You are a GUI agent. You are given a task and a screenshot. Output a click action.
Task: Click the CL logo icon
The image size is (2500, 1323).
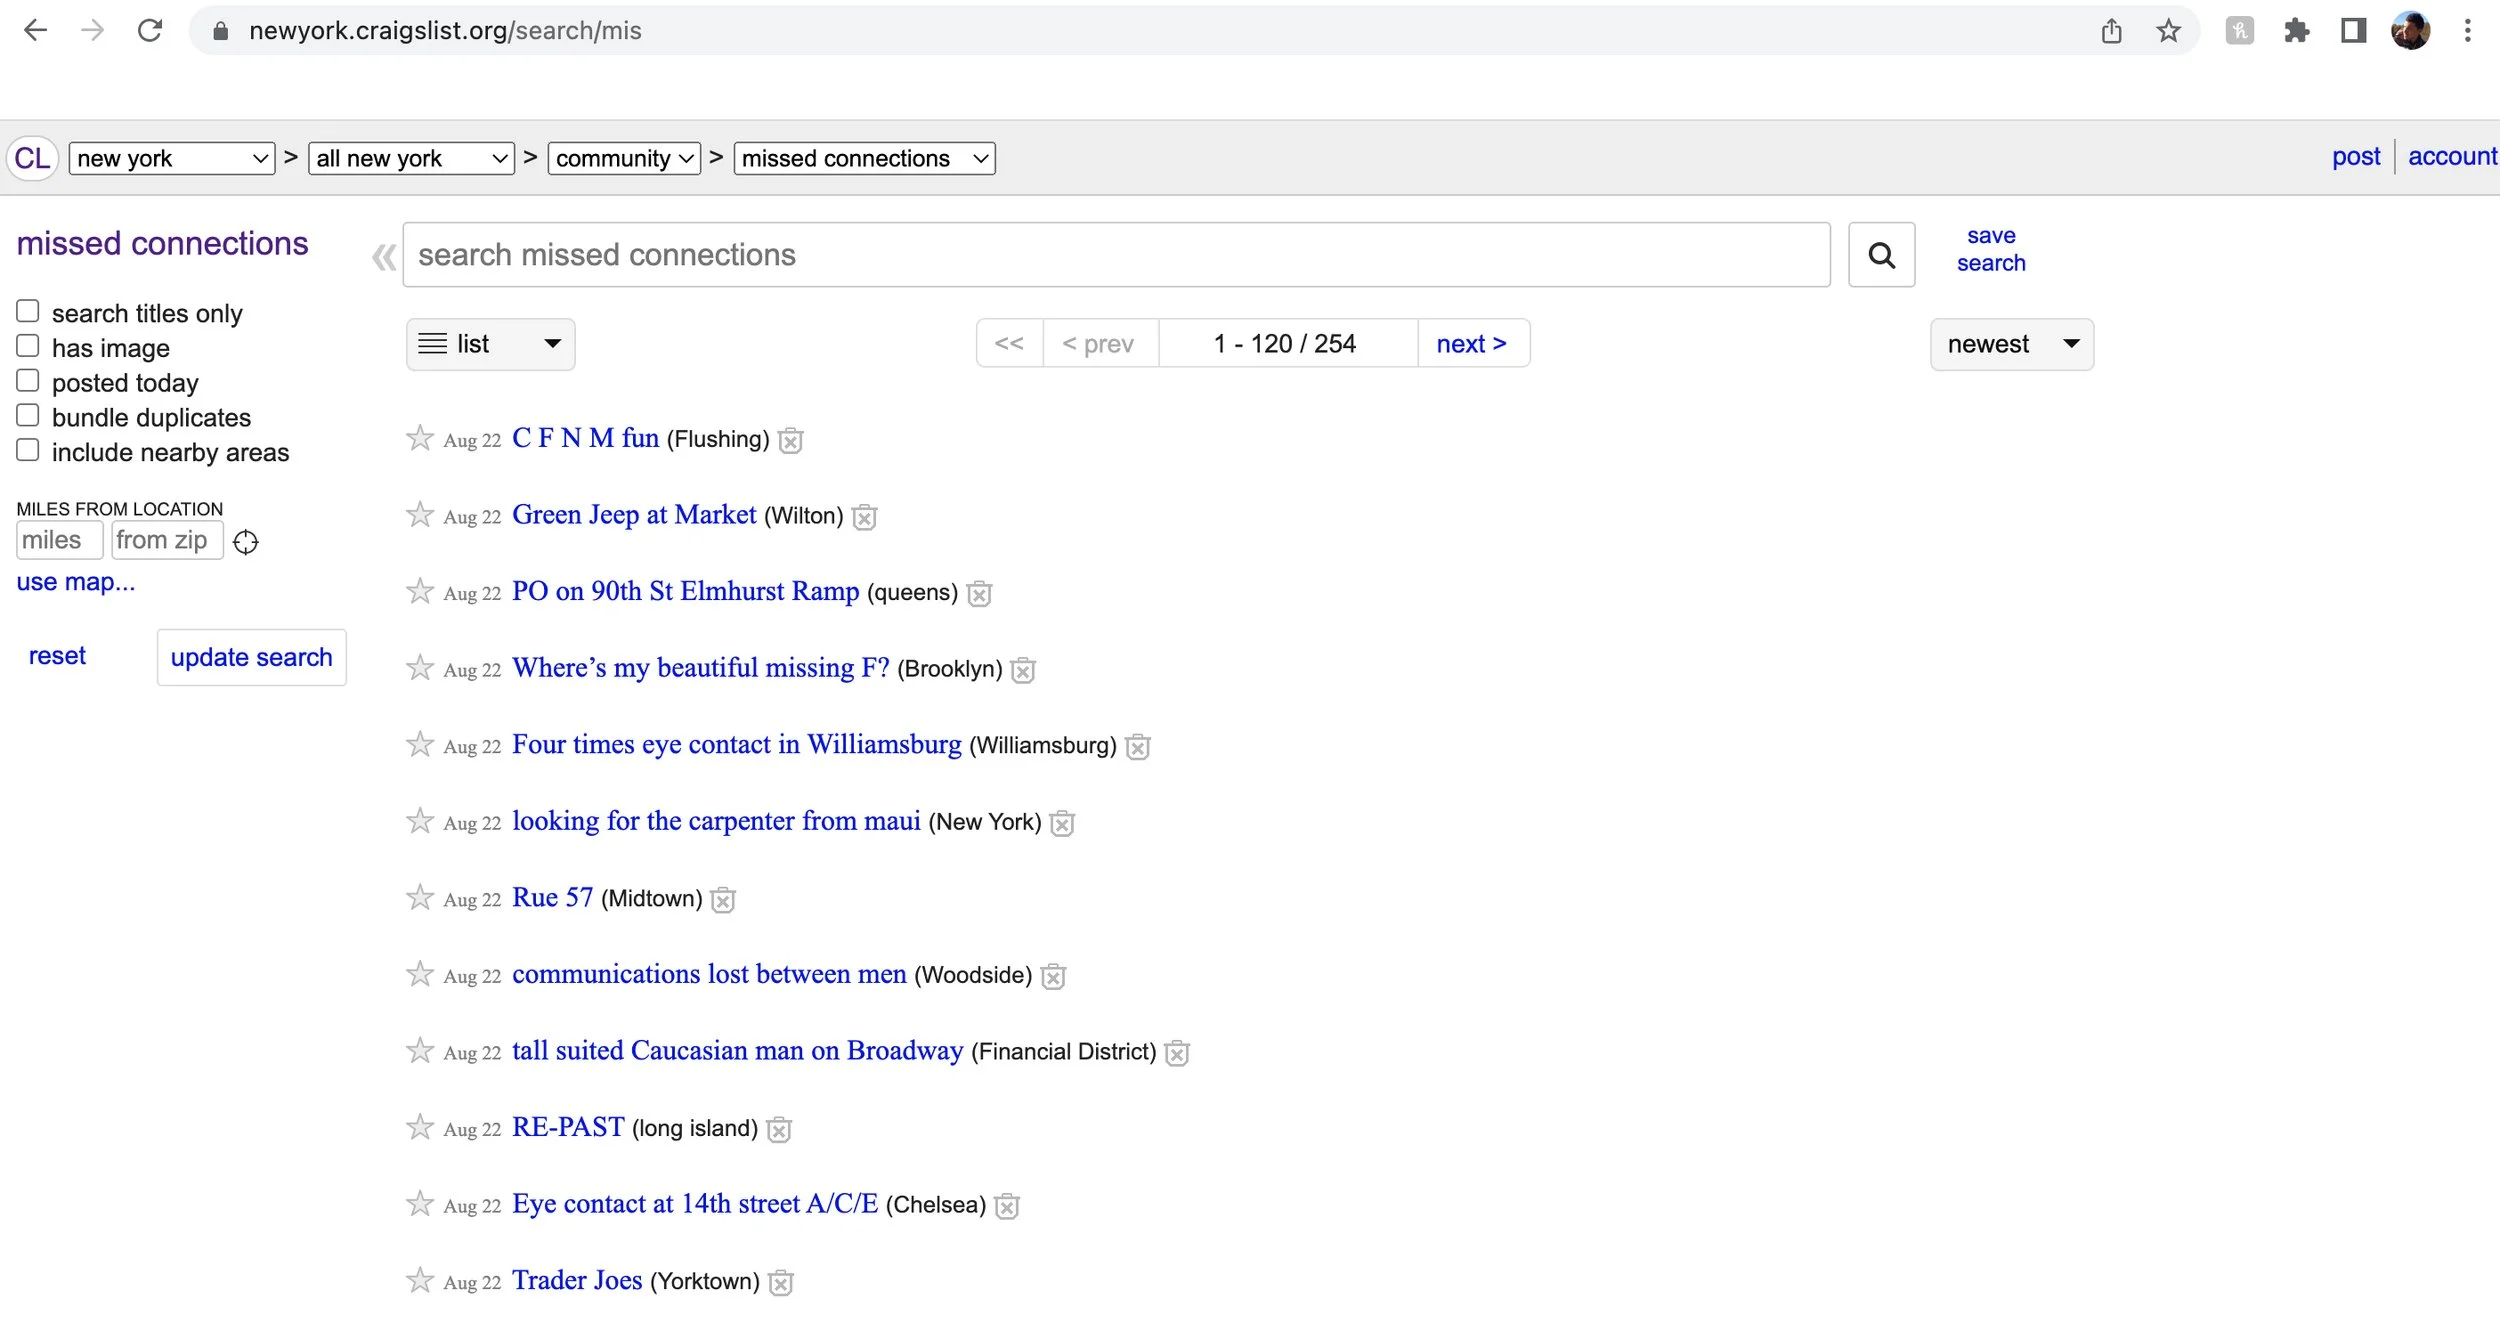pyautogui.click(x=32, y=158)
